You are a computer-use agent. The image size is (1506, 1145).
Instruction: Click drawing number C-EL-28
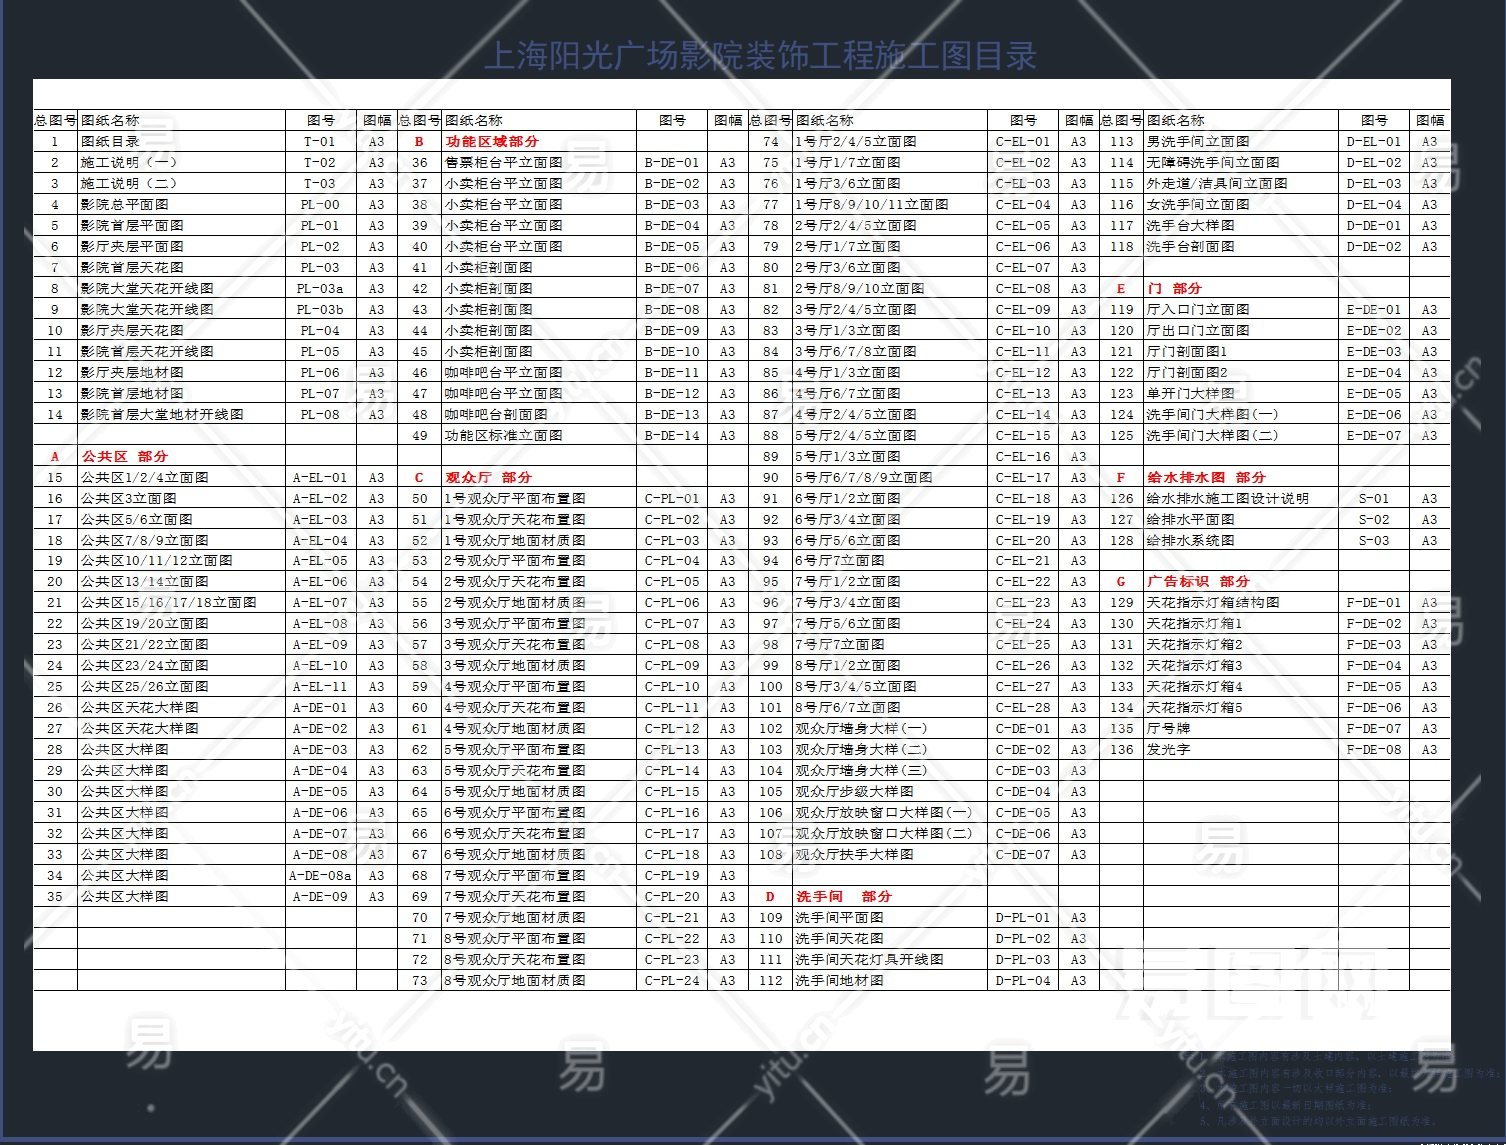pos(1023,708)
